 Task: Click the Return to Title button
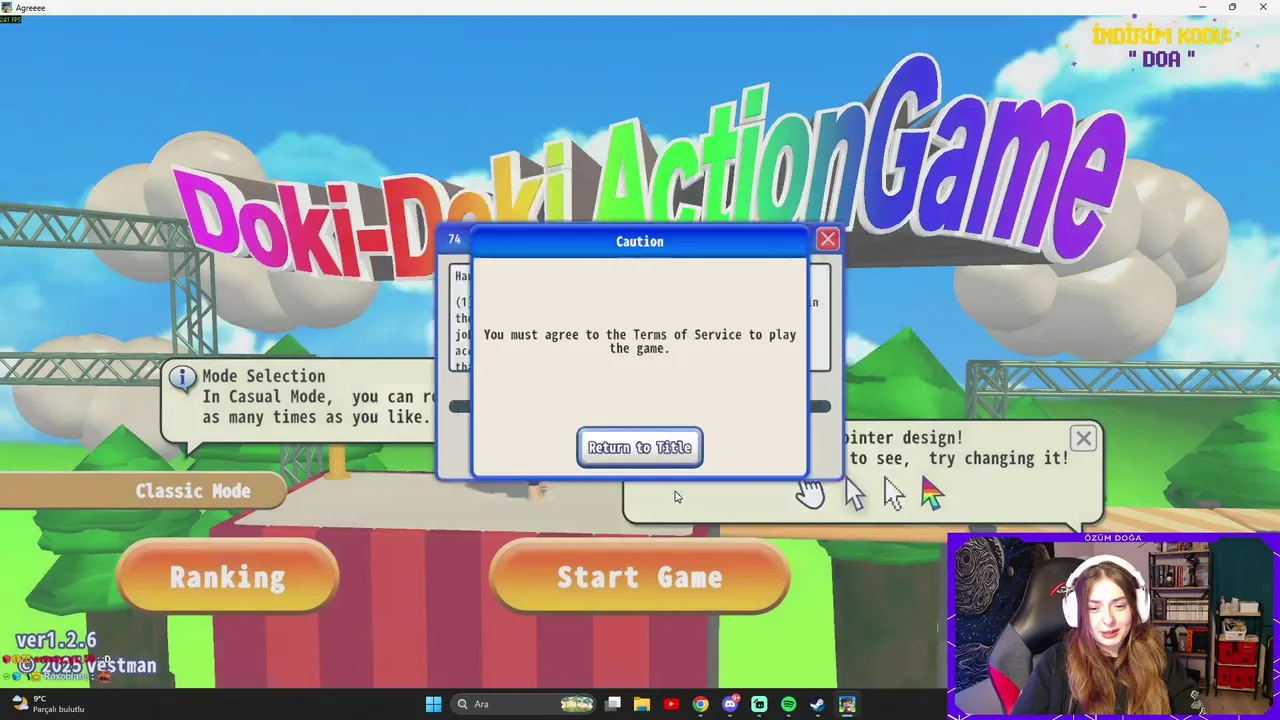(640, 447)
